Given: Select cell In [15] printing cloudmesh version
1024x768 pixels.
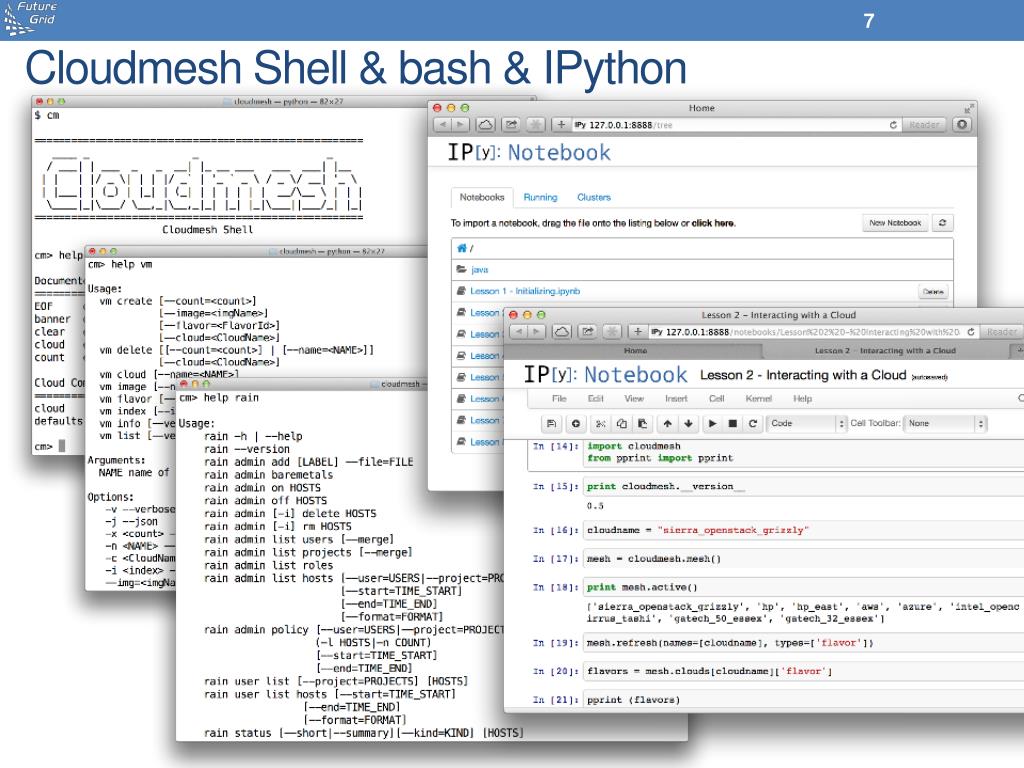Looking at the screenshot, I should [x=803, y=487].
